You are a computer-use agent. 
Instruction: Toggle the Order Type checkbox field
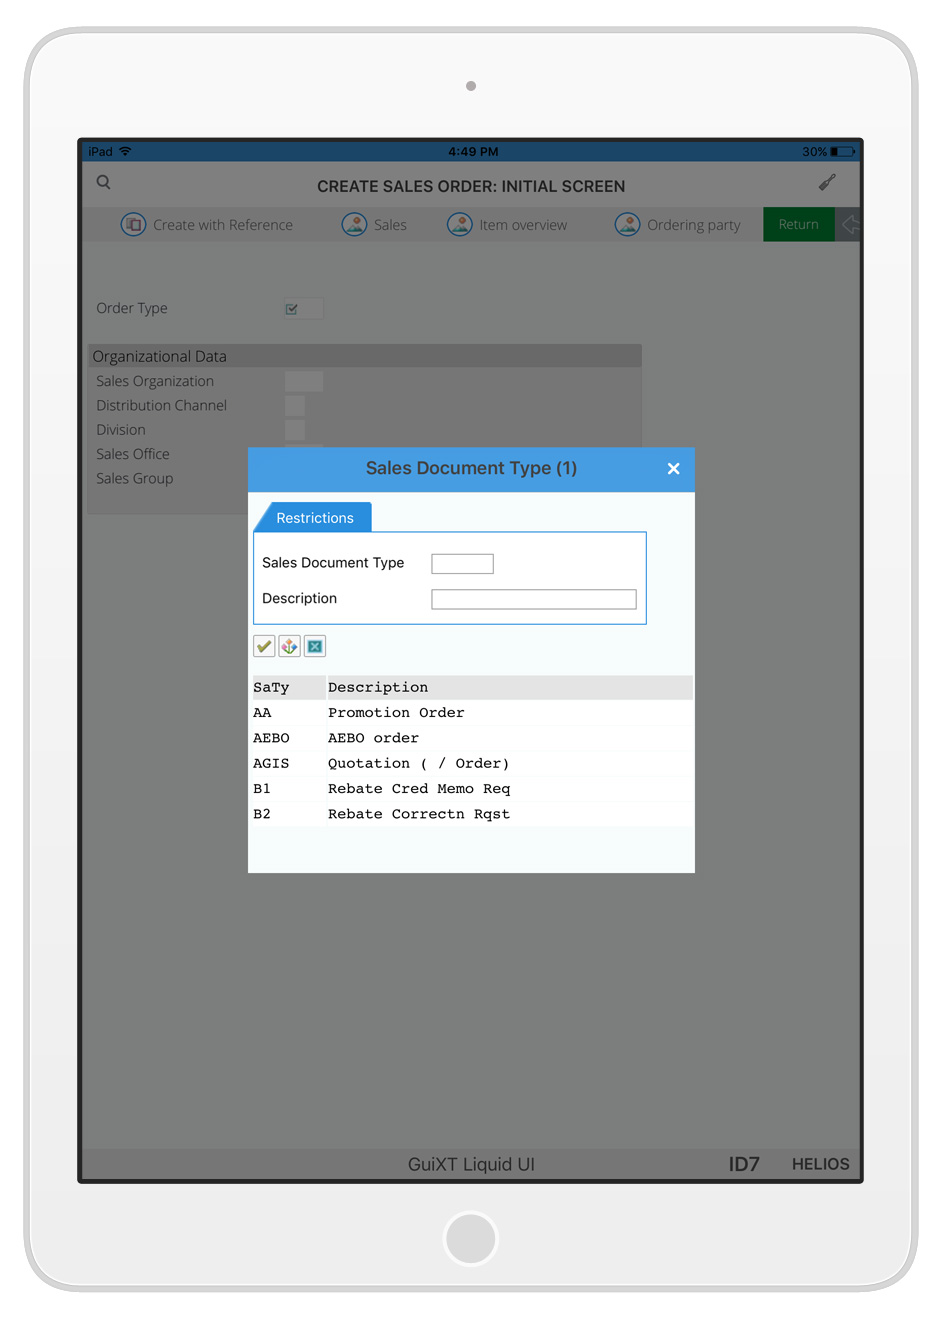point(292,309)
